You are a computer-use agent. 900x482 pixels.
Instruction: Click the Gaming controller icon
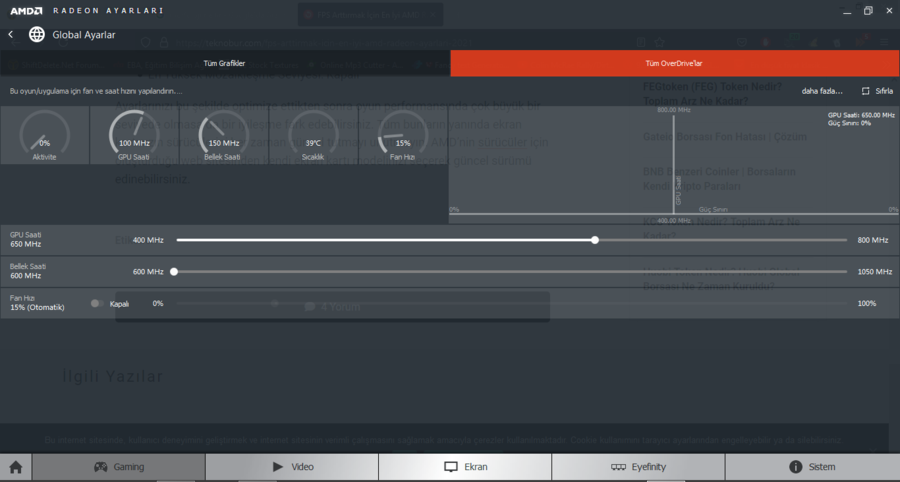[100, 467]
